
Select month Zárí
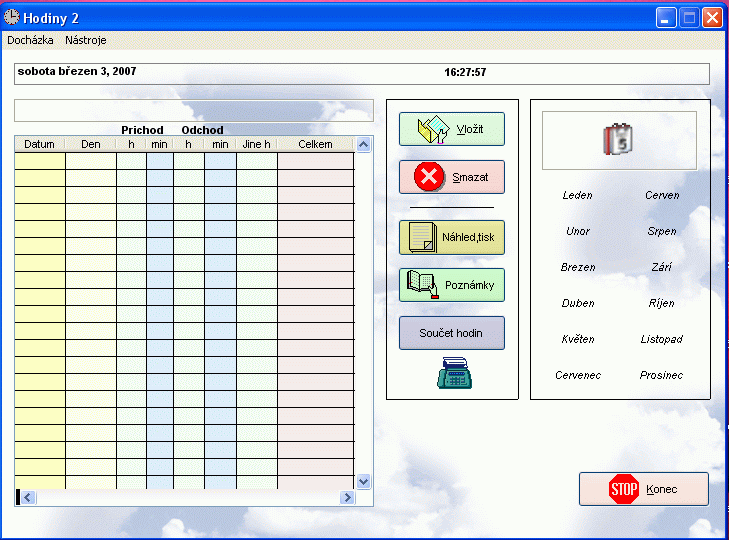[662, 267]
